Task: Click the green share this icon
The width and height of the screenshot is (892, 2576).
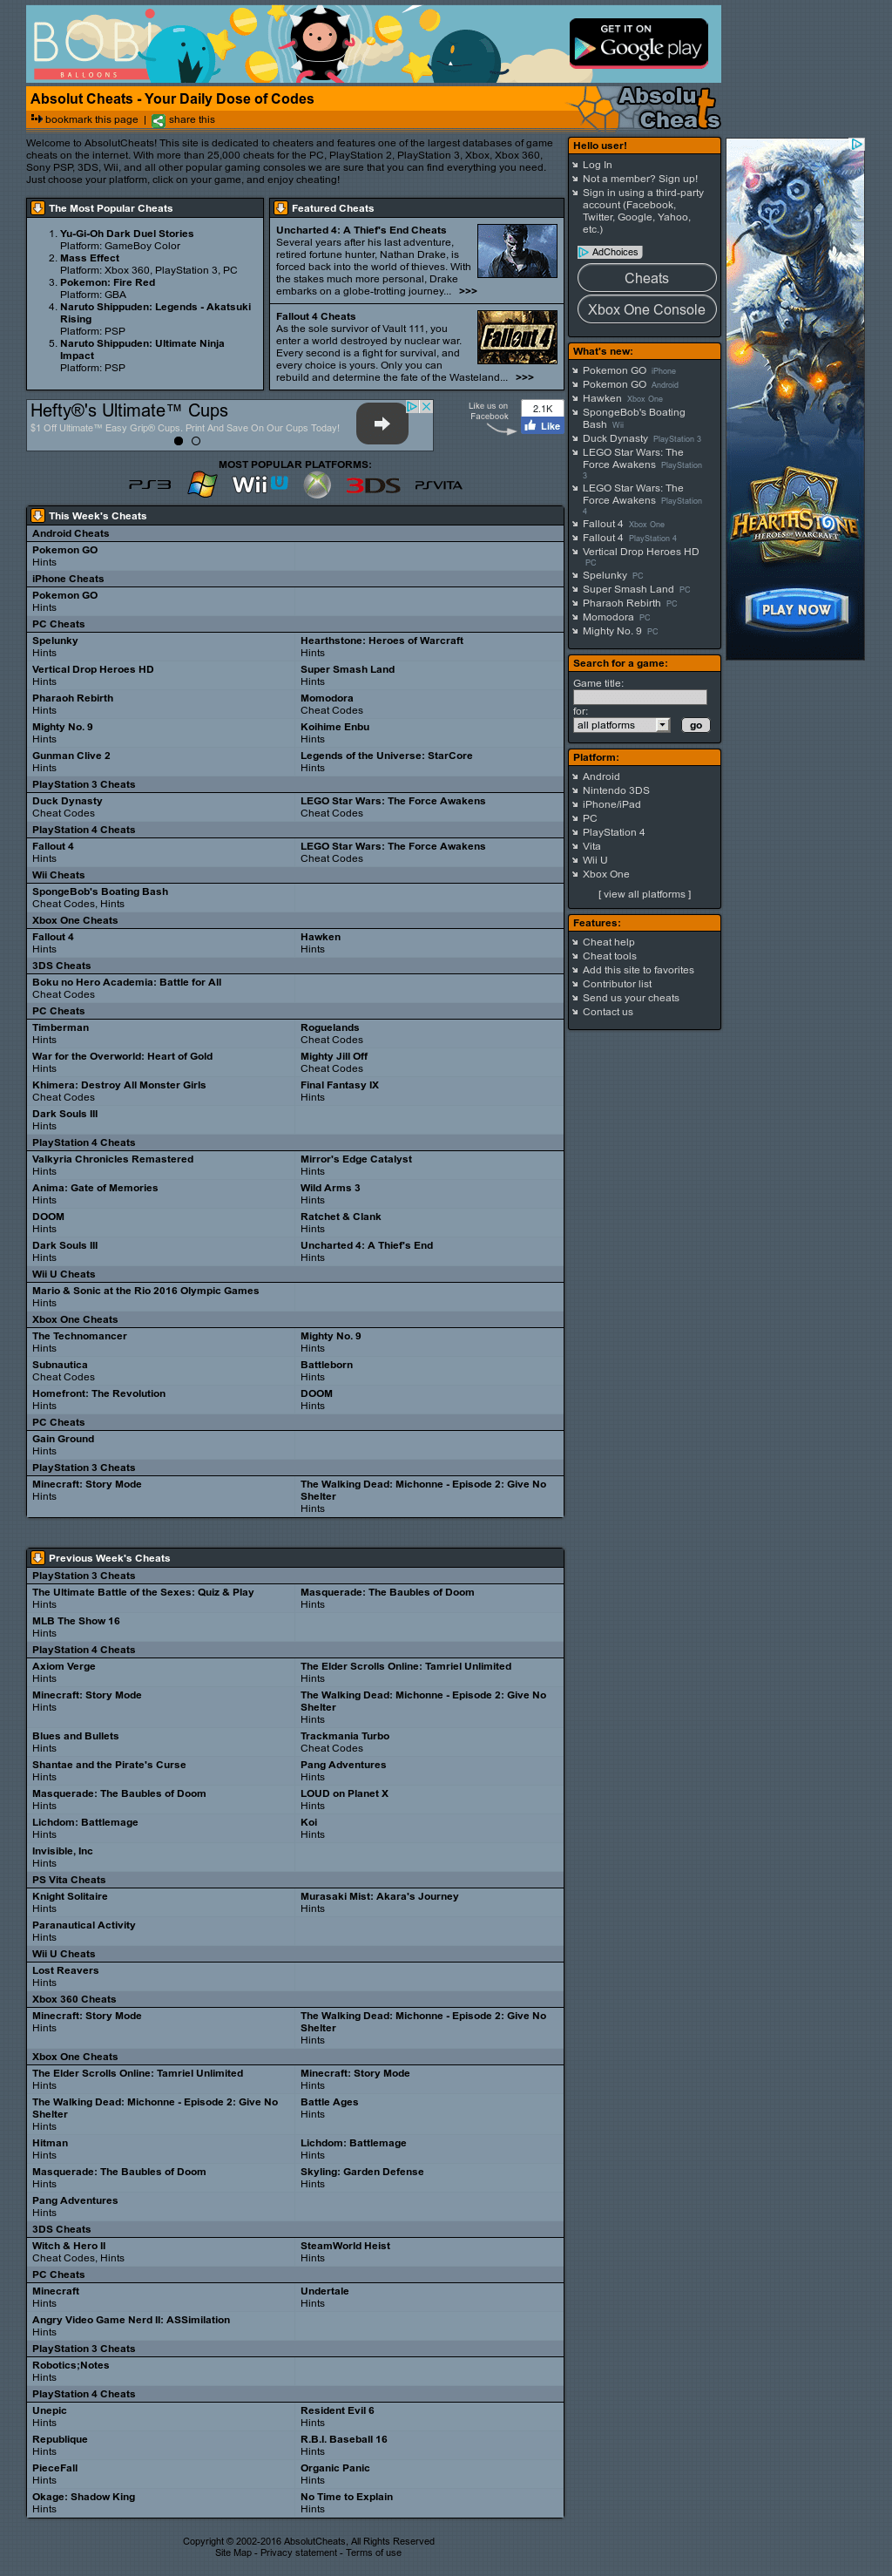Action: [158, 120]
